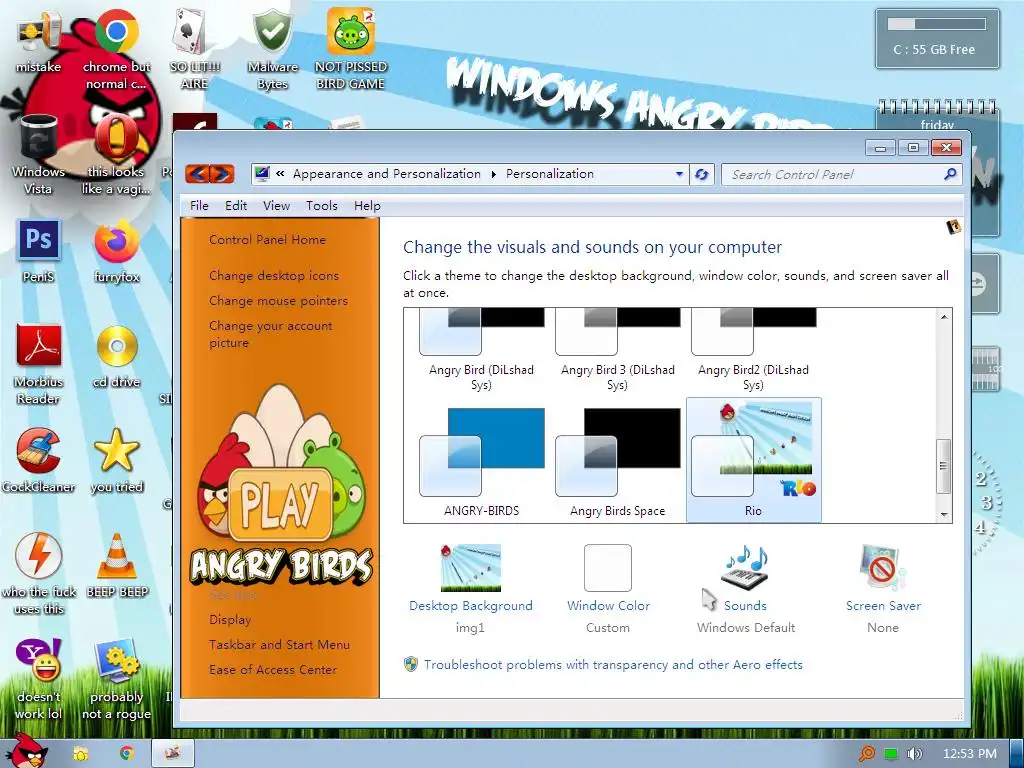1024x768 pixels.
Task: Select the Angry Bird (DiLshad Sys) theme
Action: [x=481, y=350]
